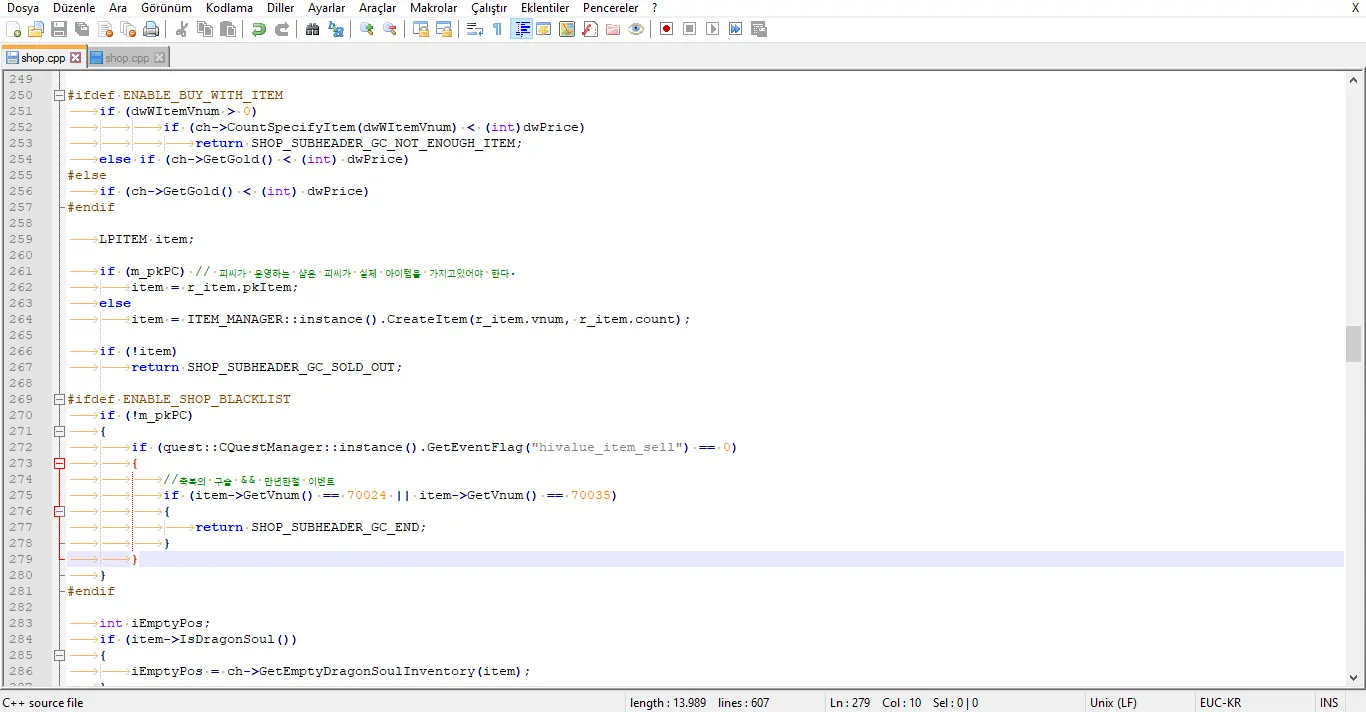Click the INS indicator in status bar

1328,703
